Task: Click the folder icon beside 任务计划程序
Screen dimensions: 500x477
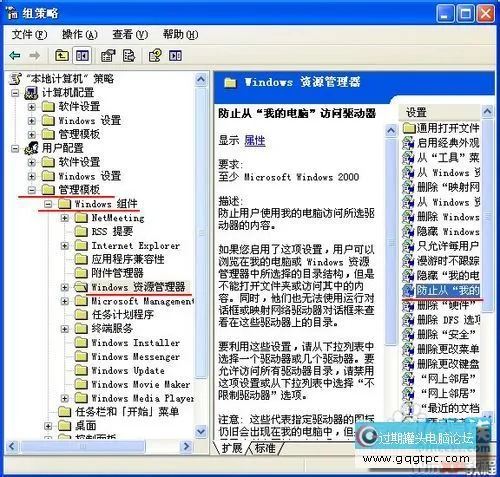Action: (x=81, y=314)
